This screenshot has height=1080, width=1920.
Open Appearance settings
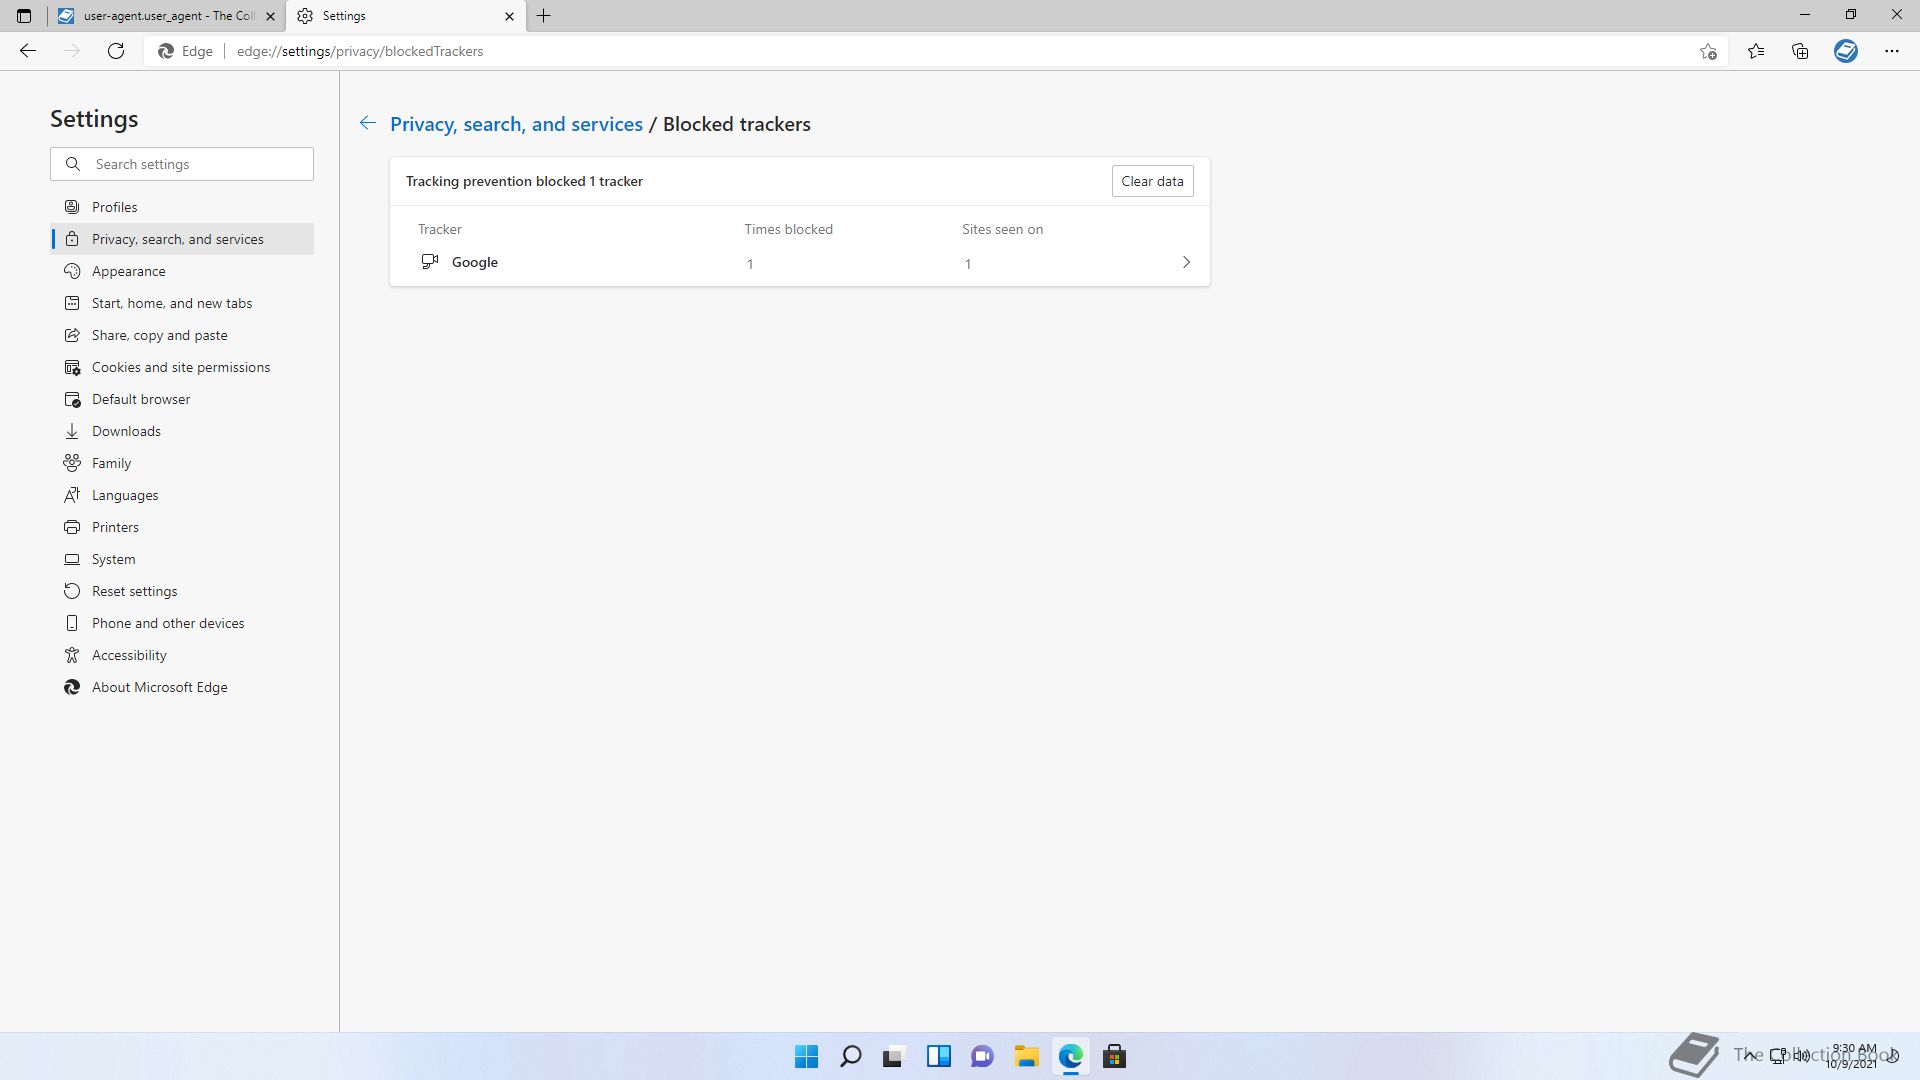(x=182, y=271)
